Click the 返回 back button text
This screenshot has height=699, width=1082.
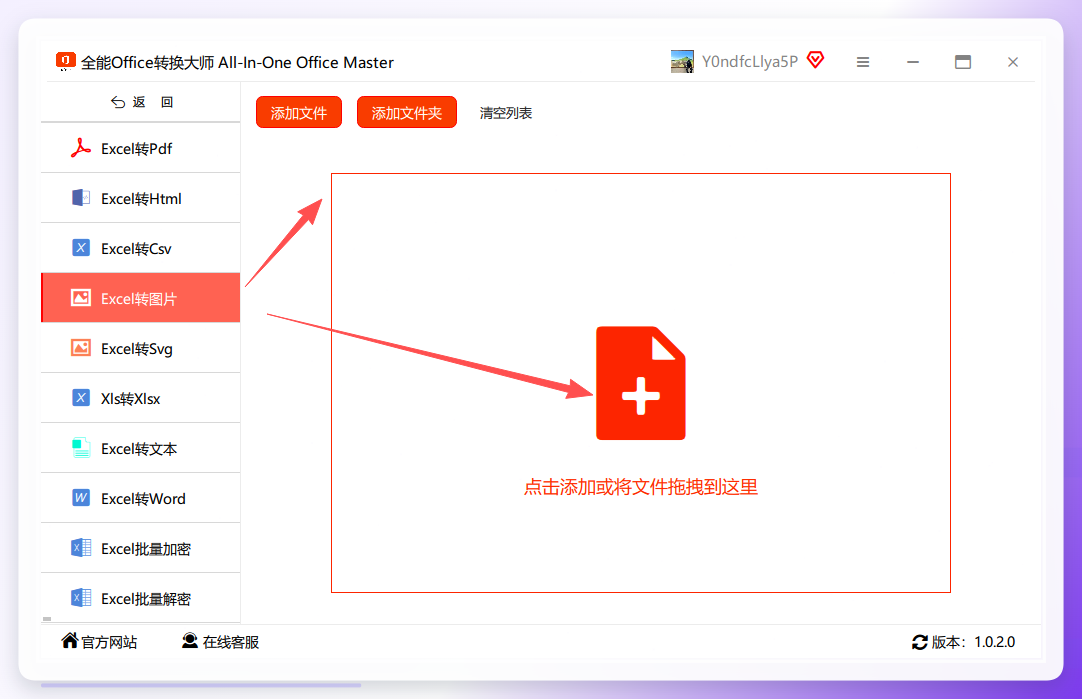(153, 102)
